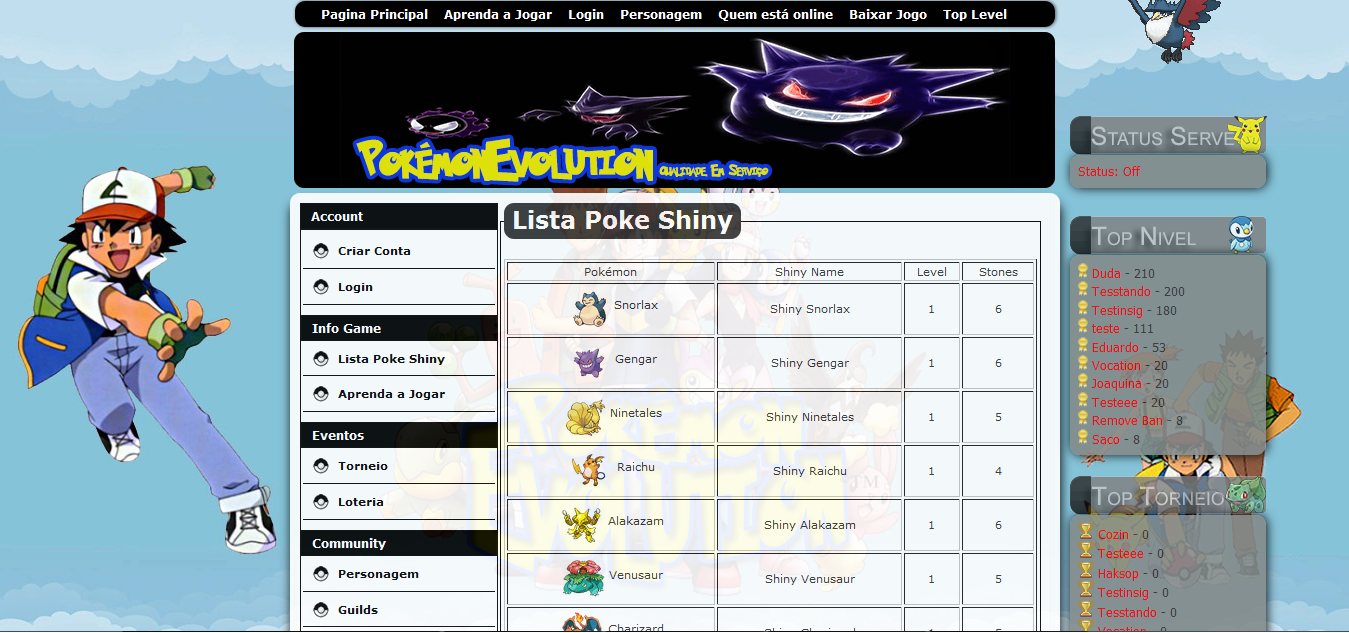The image size is (1349, 633).
Task: View the Top Level ranking page
Action: 975,15
